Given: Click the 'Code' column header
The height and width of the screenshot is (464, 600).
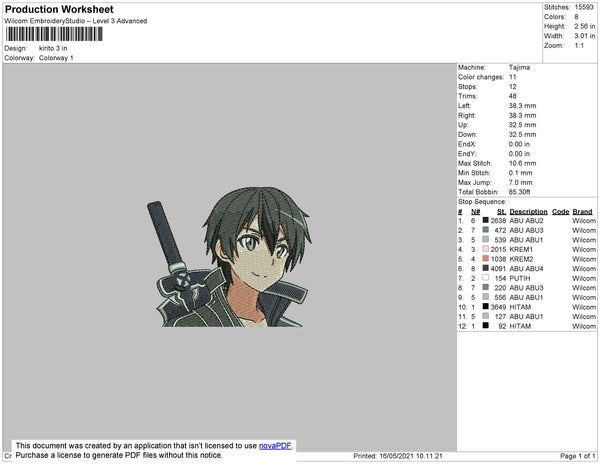Looking at the screenshot, I should coord(561,212).
